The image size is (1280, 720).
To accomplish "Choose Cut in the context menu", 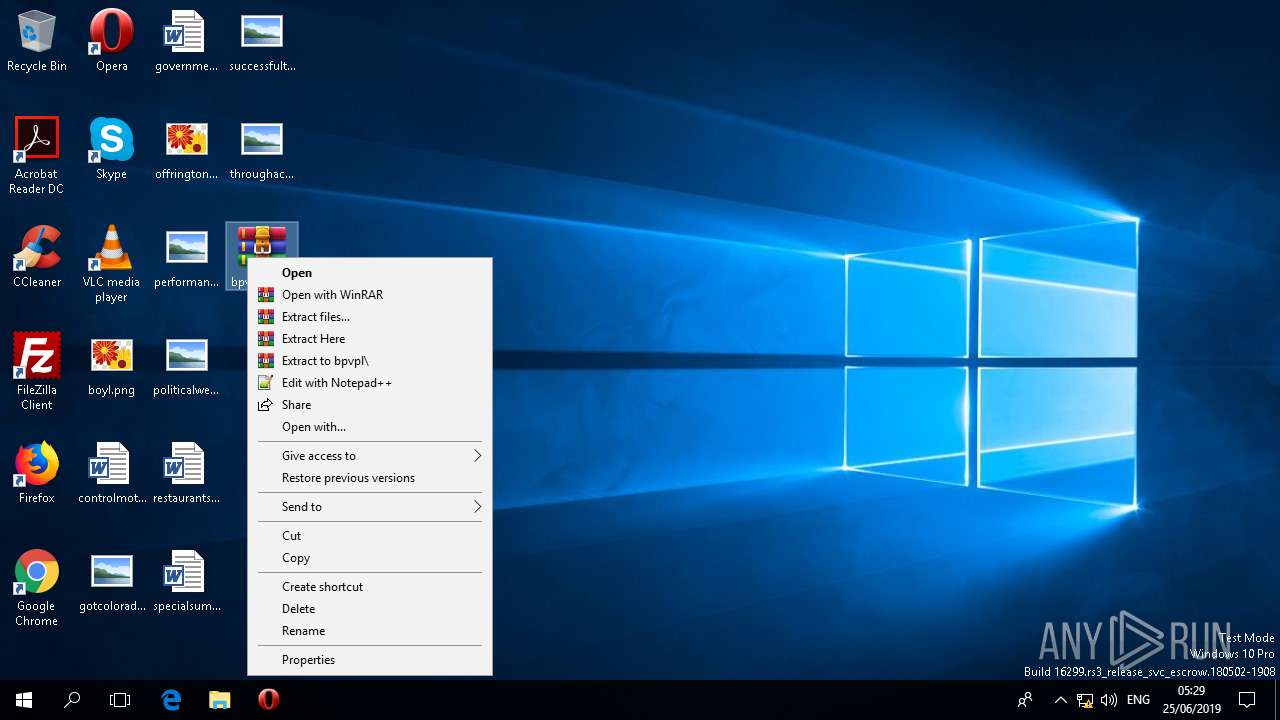I will pos(370,536).
